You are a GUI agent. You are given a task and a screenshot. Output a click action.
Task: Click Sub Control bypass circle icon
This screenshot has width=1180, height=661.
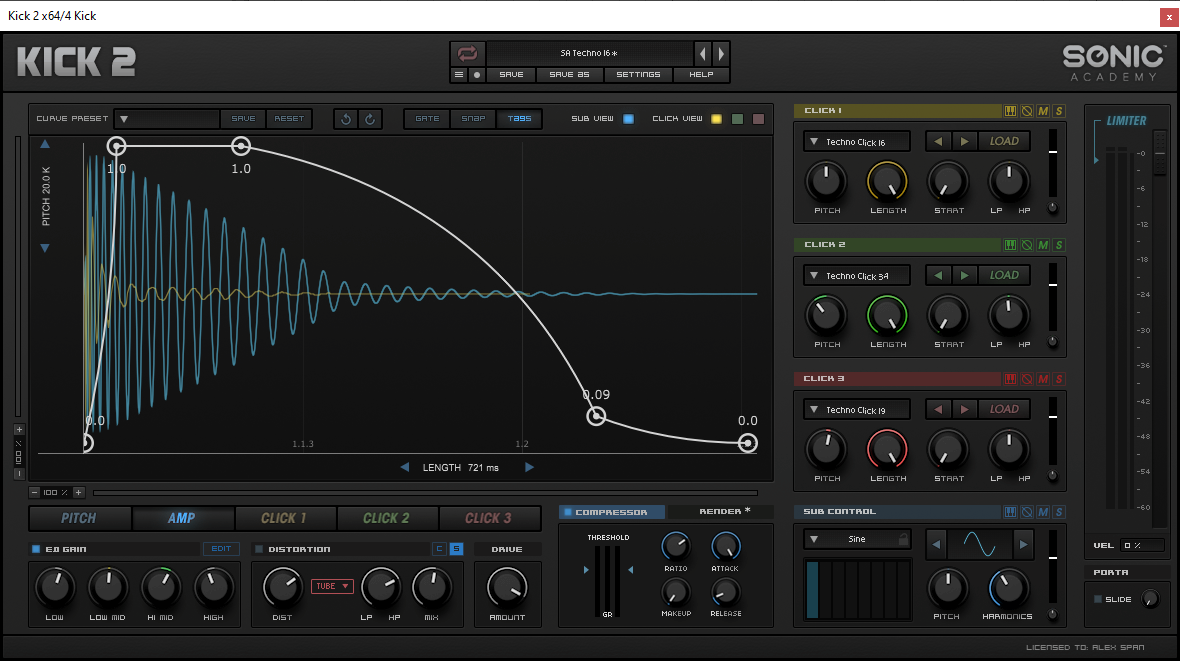coord(1026,512)
